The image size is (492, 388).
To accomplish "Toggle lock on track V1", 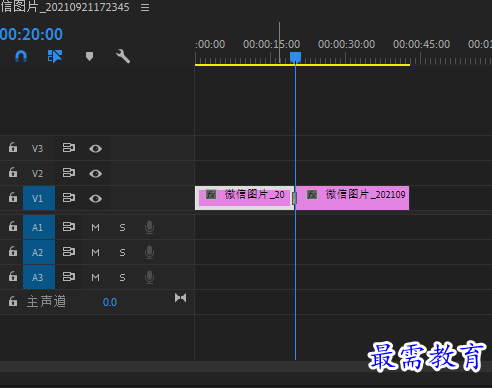I will (13, 197).
